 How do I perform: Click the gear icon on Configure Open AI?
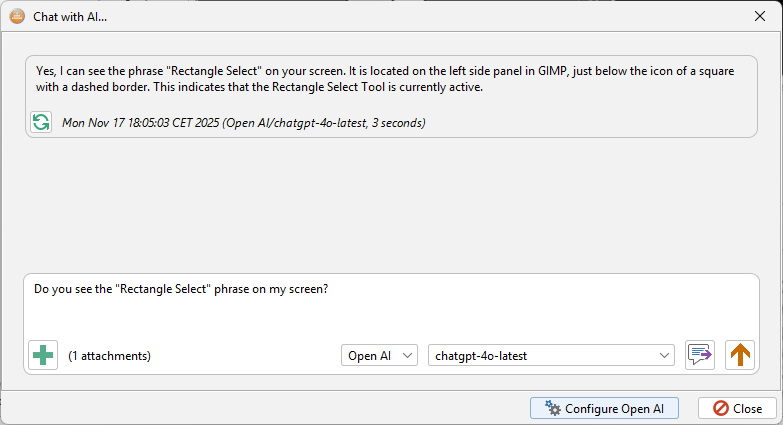click(552, 408)
